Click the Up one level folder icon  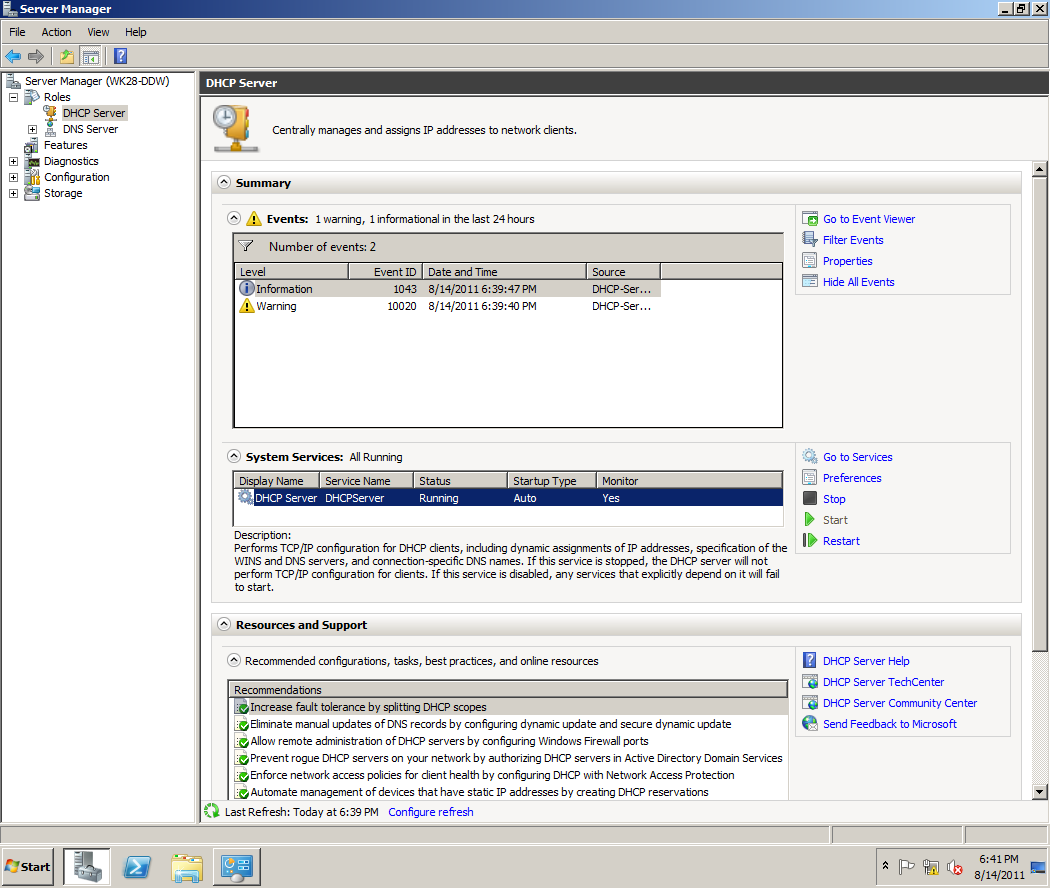67,56
